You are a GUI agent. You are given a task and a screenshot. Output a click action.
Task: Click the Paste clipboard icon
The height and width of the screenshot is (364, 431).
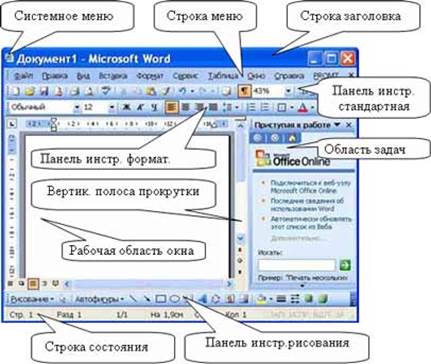pyautogui.click(x=151, y=91)
